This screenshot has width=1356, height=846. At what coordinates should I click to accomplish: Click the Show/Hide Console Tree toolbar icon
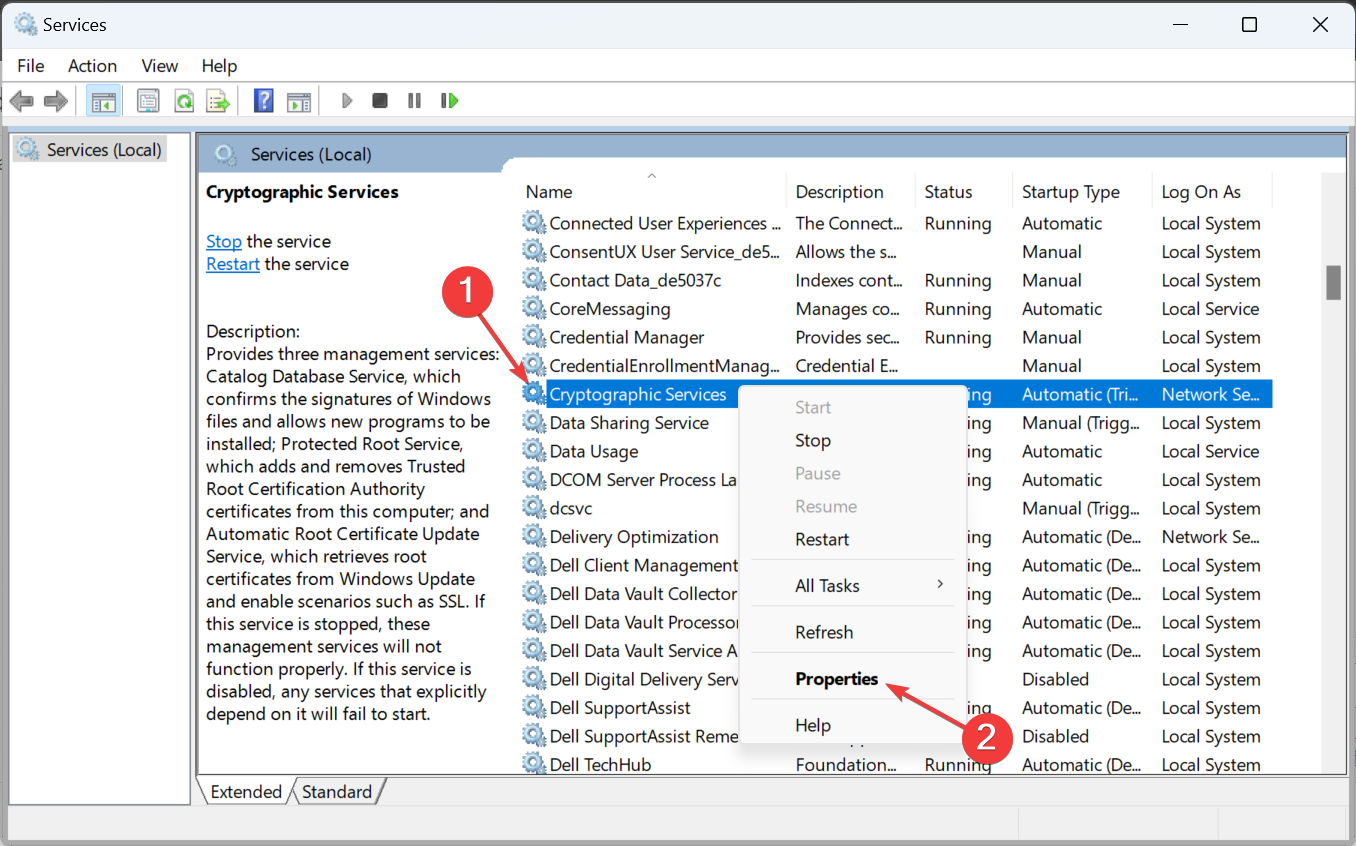point(103,101)
